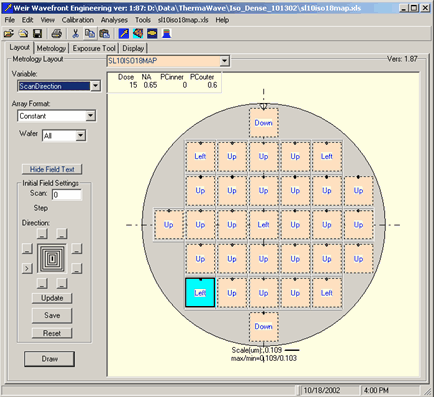Click the NA value 0.65
Screen dimensions: 435x397
[x=150, y=85]
